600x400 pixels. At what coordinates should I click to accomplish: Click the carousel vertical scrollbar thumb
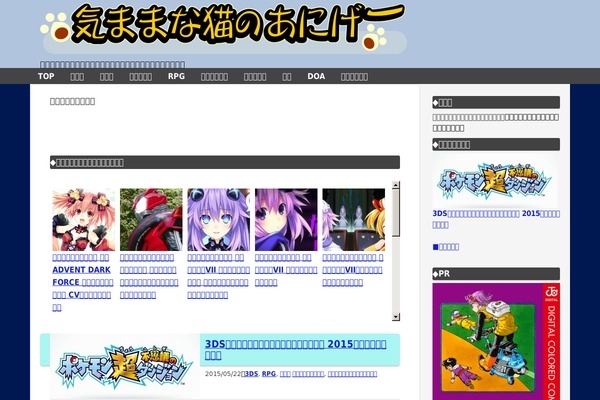click(x=396, y=212)
